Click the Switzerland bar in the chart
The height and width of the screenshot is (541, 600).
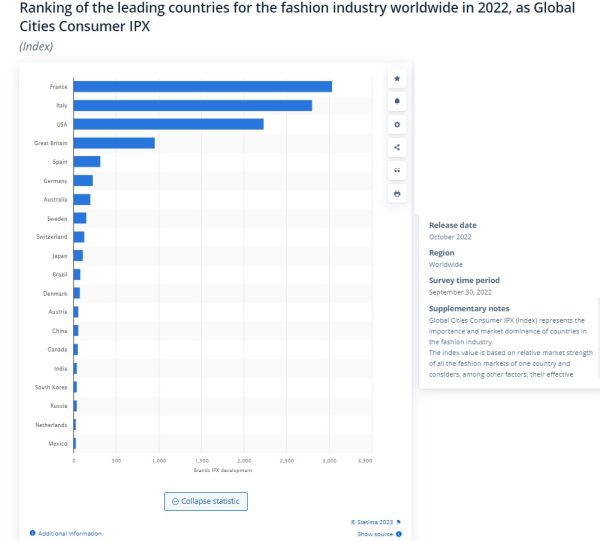79,237
